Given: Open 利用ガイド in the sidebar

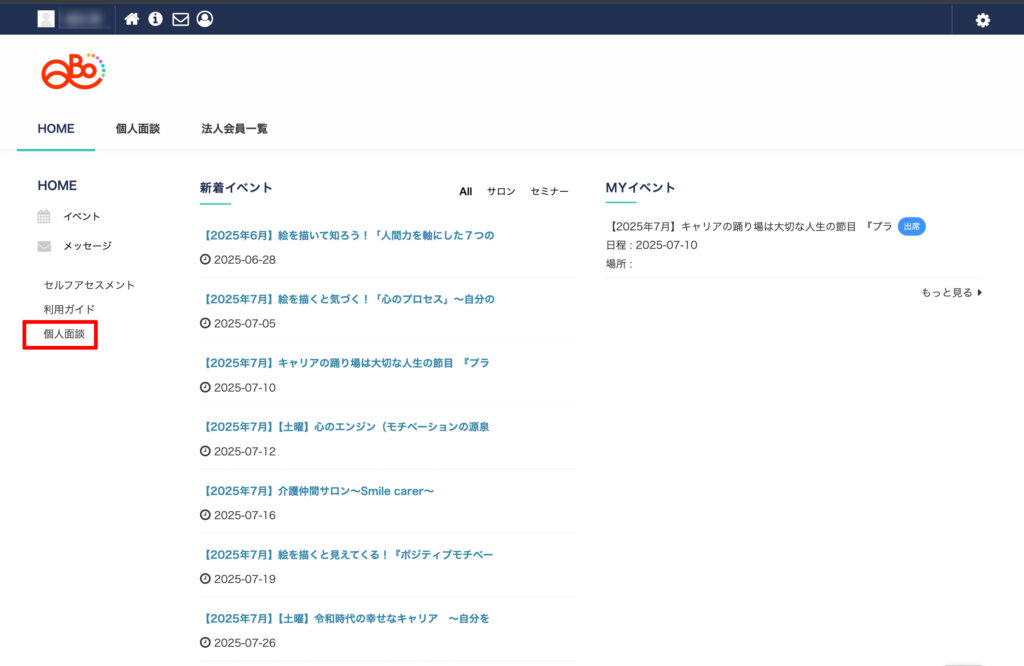Looking at the screenshot, I should pyautogui.click(x=69, y=310).
